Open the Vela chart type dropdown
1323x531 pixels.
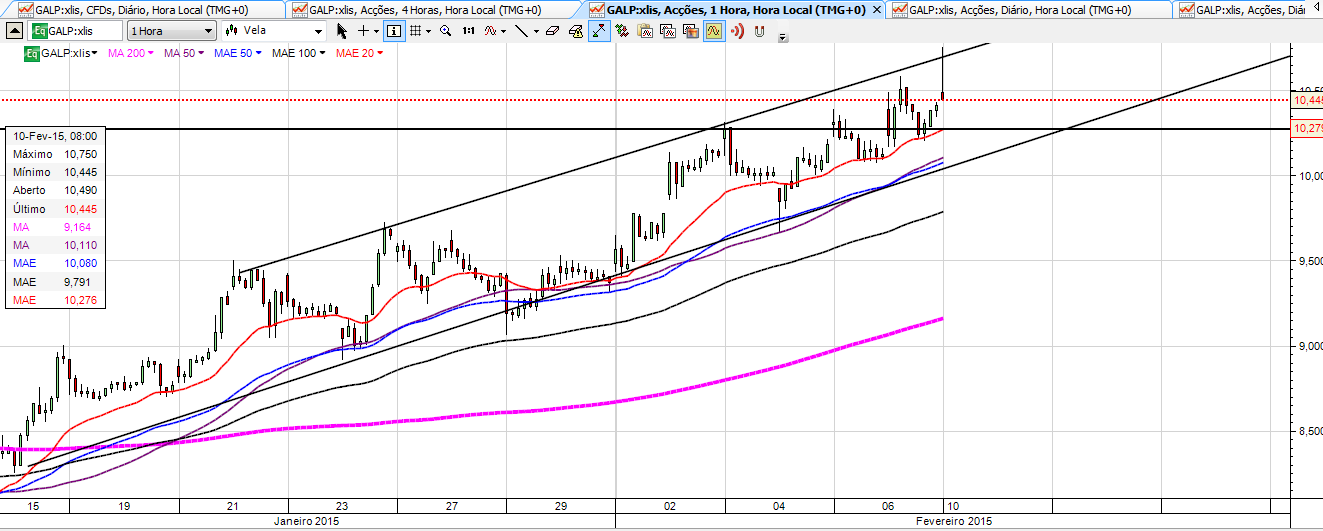click(x=273, y=30)
